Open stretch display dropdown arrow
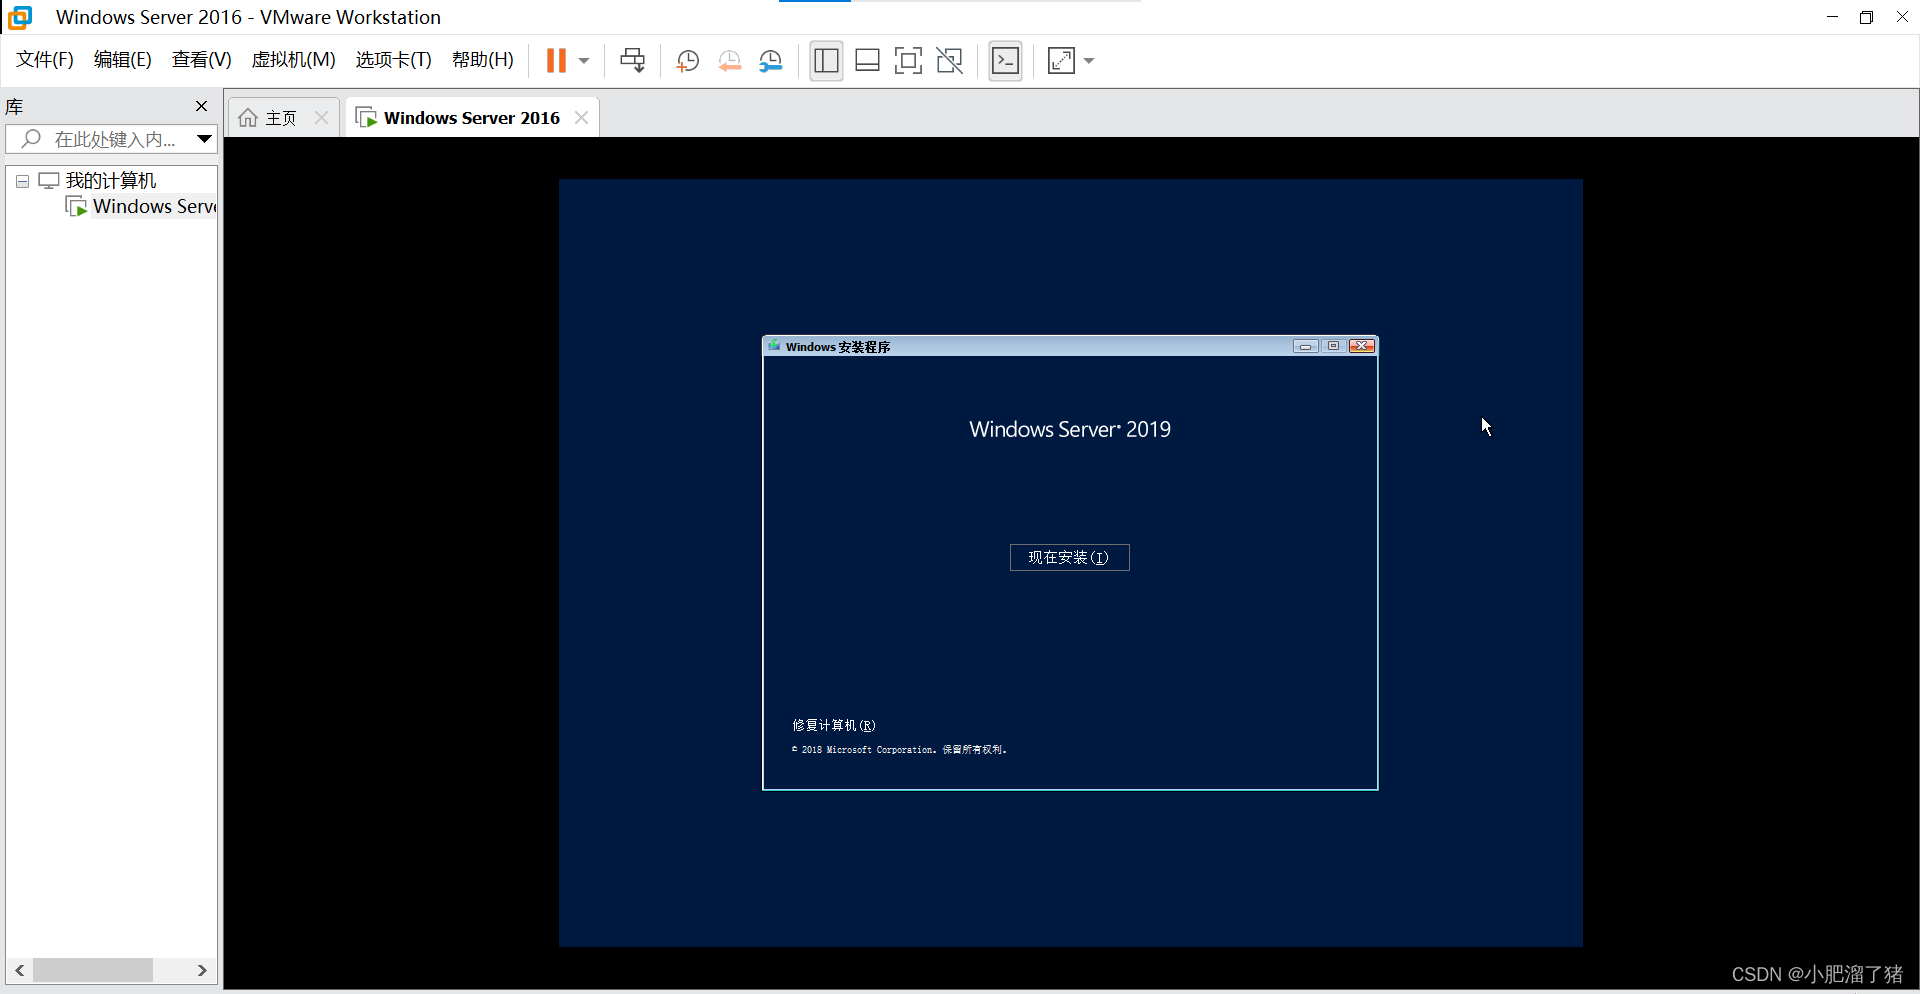Image resolution: width=1920 pixels, height=994 pixels. (1089, 61)
